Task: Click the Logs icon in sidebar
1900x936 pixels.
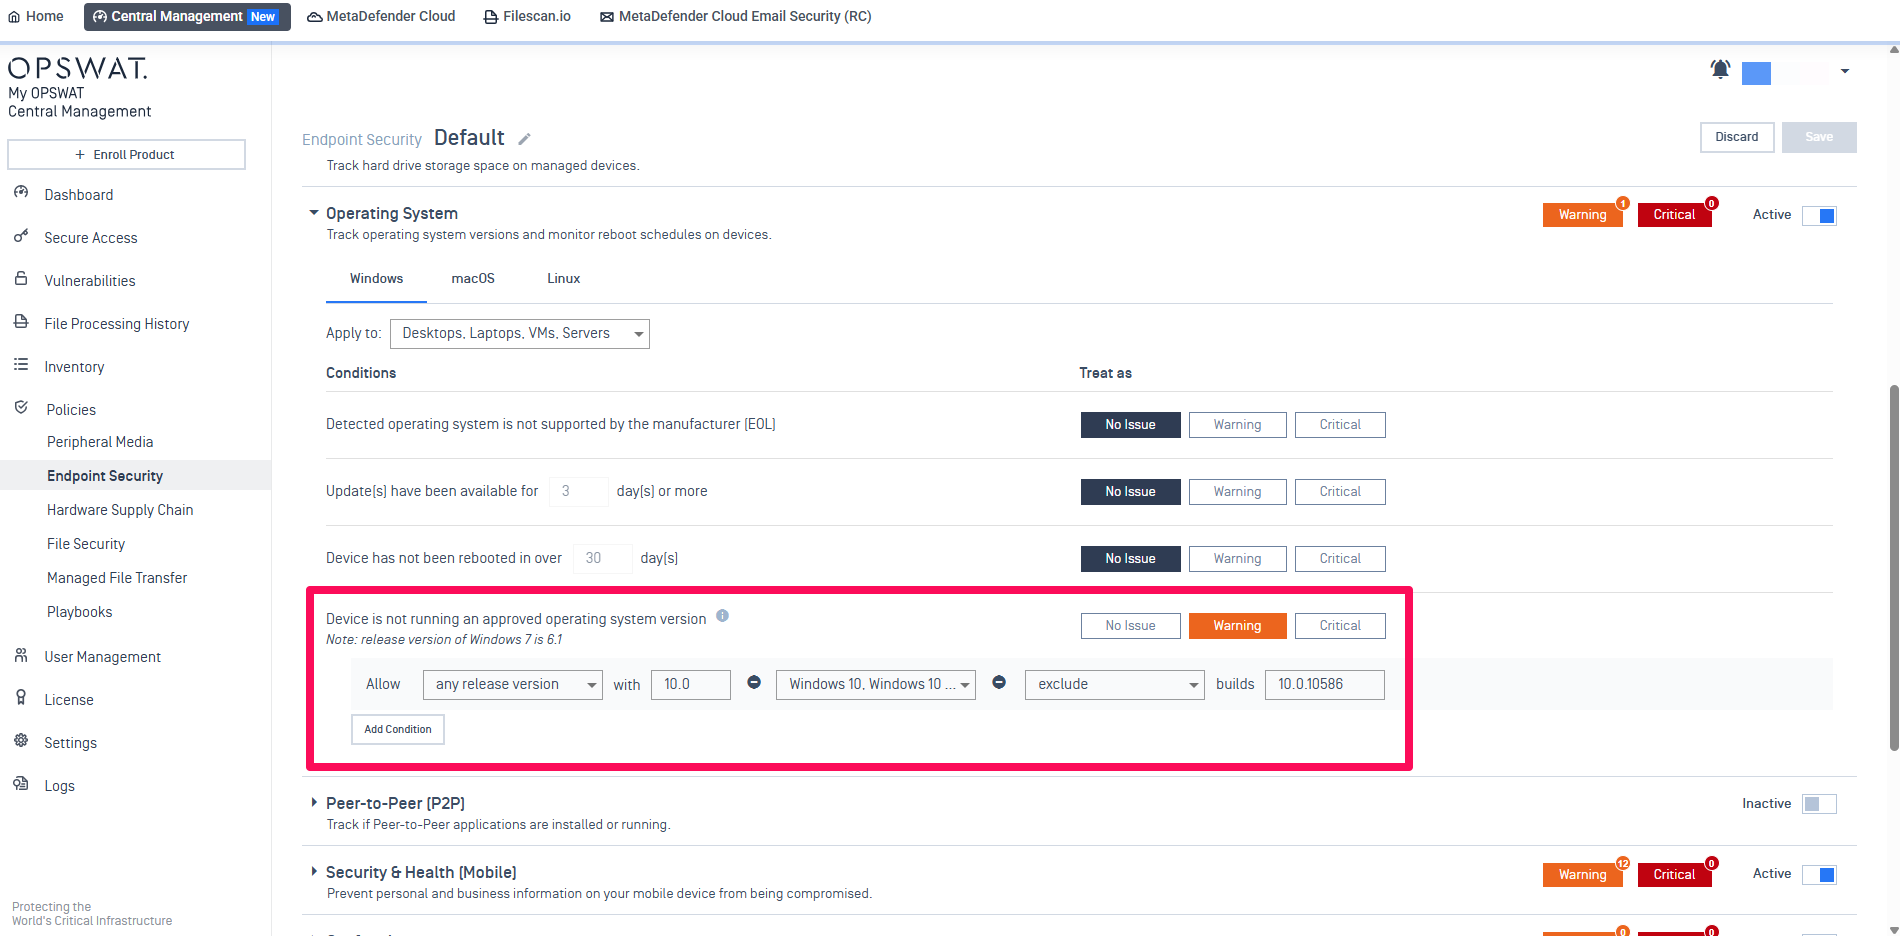Action: 21,784
